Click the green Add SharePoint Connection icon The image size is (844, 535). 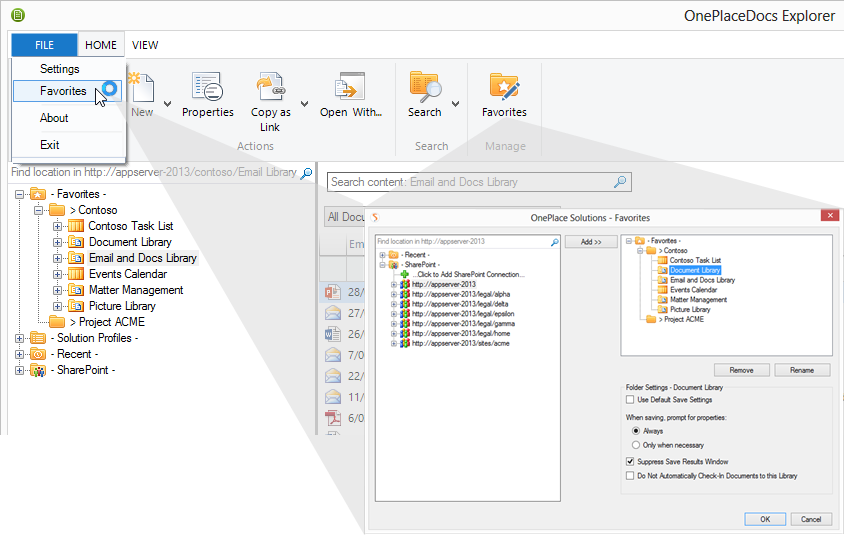[x=404, y=274]
